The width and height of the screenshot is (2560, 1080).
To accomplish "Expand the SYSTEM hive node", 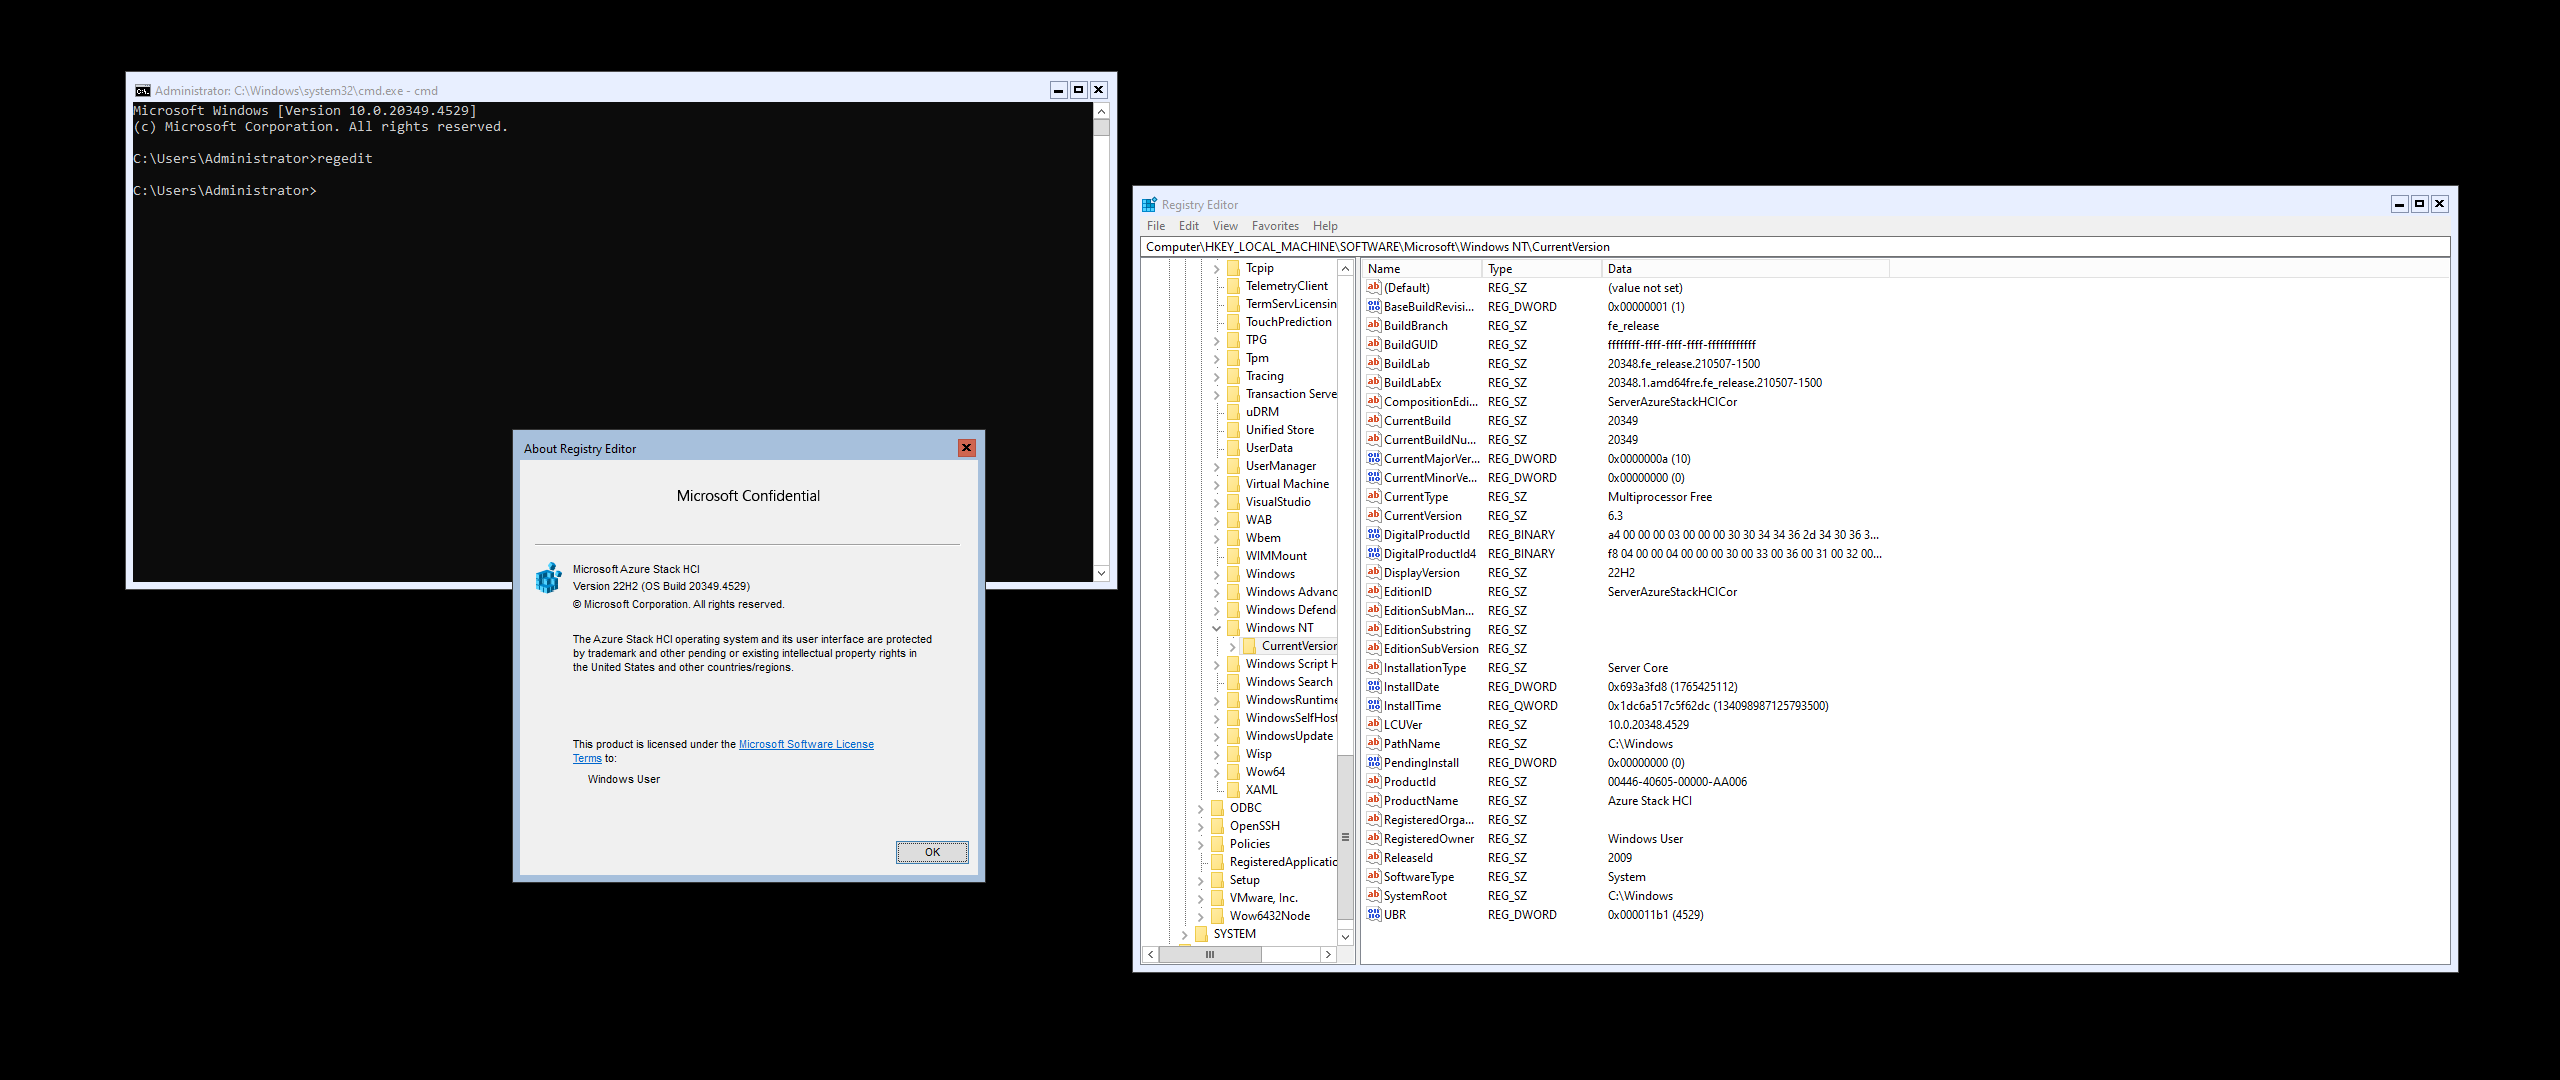I will pos(1185,935).
